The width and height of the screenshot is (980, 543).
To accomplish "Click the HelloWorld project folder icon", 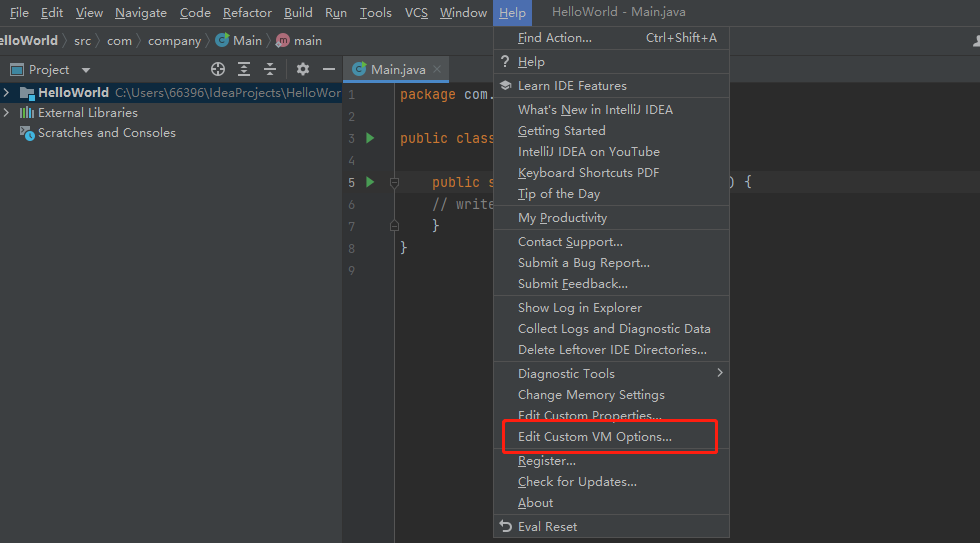I will (x=27, y=93).
